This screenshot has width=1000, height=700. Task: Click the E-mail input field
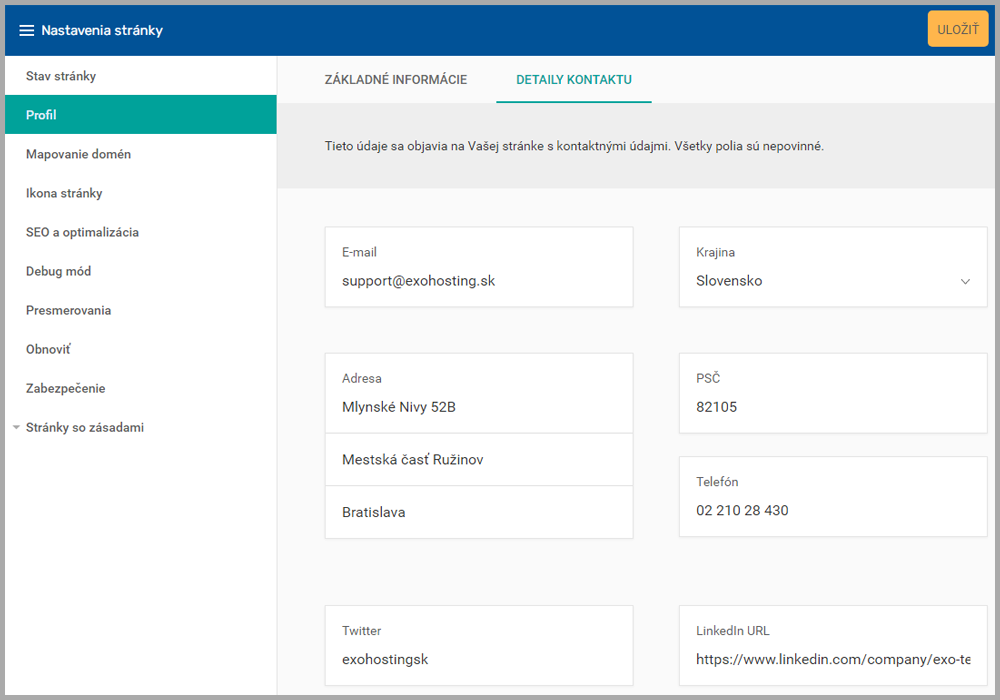[x=478, y=281]
